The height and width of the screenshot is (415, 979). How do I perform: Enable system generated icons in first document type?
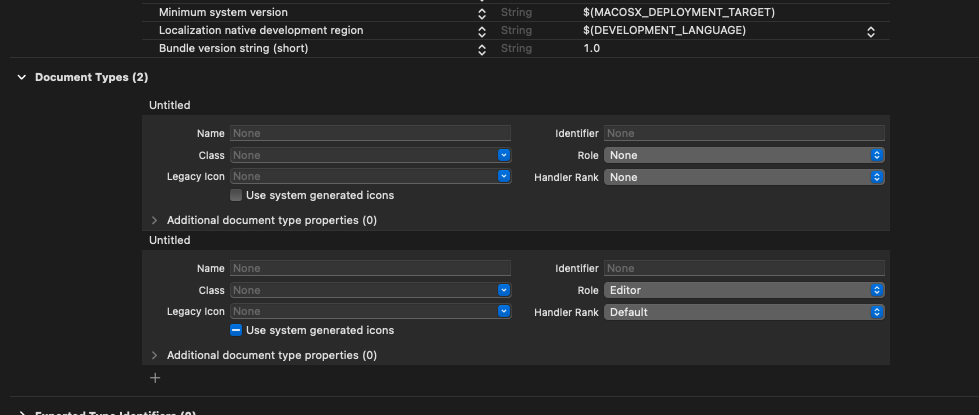coord(236,195)
